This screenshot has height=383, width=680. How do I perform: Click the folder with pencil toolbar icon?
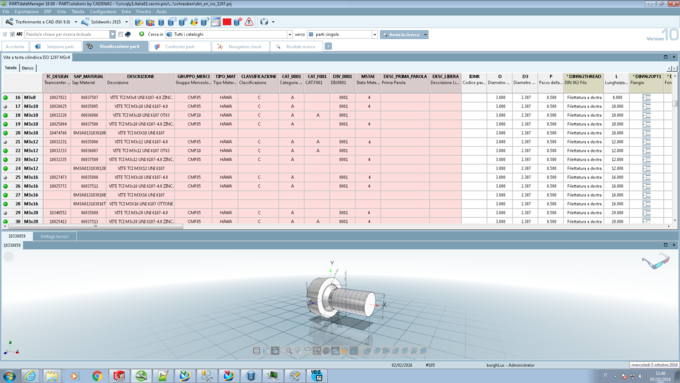[139, 22]
